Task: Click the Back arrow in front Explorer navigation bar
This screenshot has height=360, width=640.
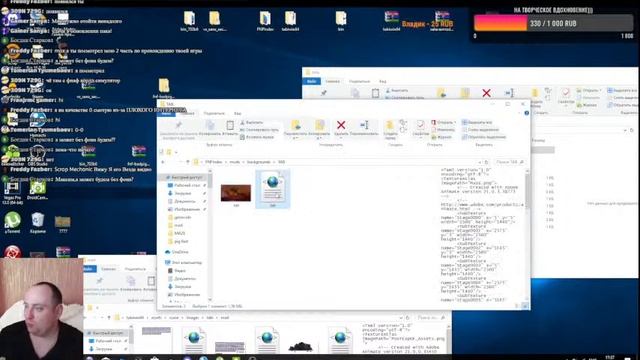Action: point(163,162)
